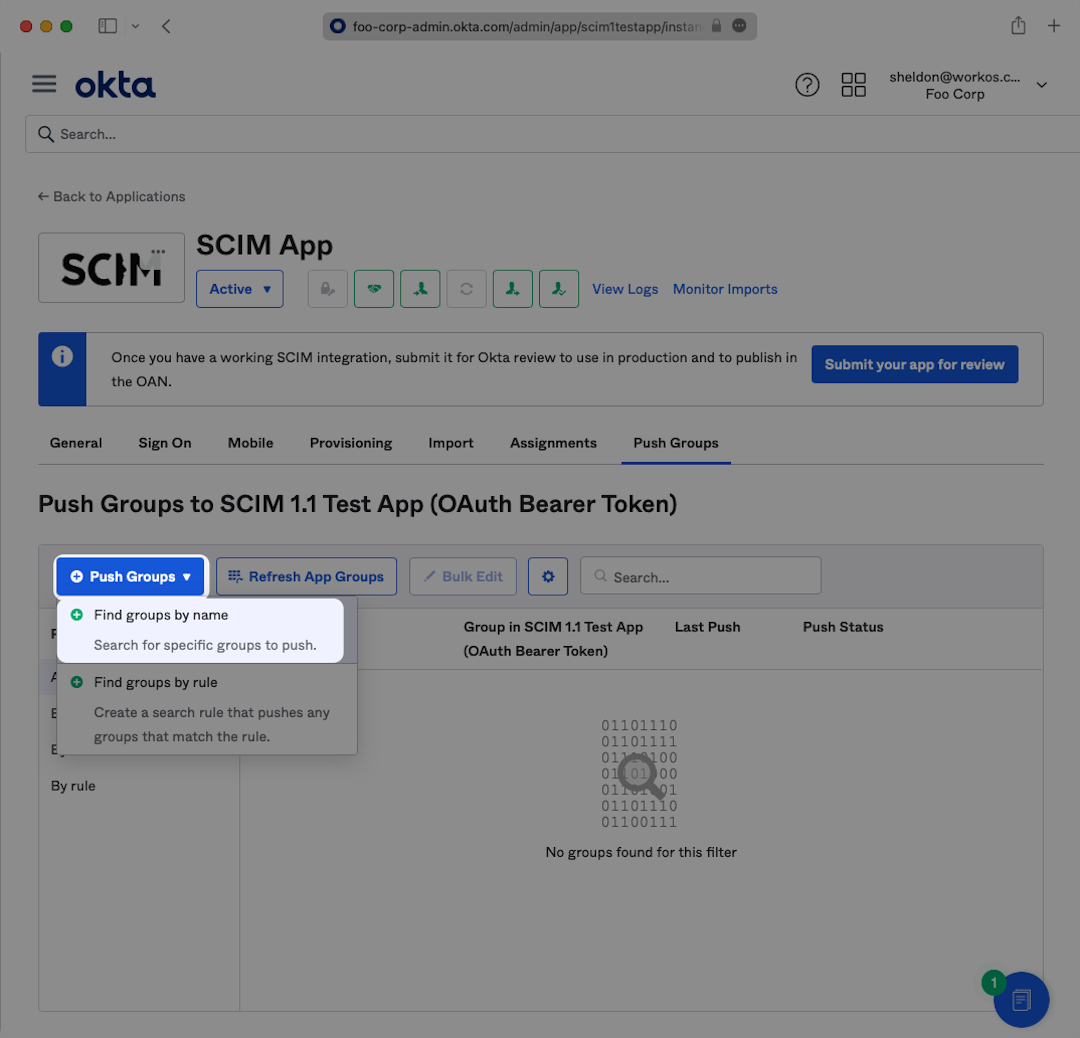The width and height of the screenshot is (1080, 1038).
Task: Click the green handshake icon button
Action: pos(374,289)
